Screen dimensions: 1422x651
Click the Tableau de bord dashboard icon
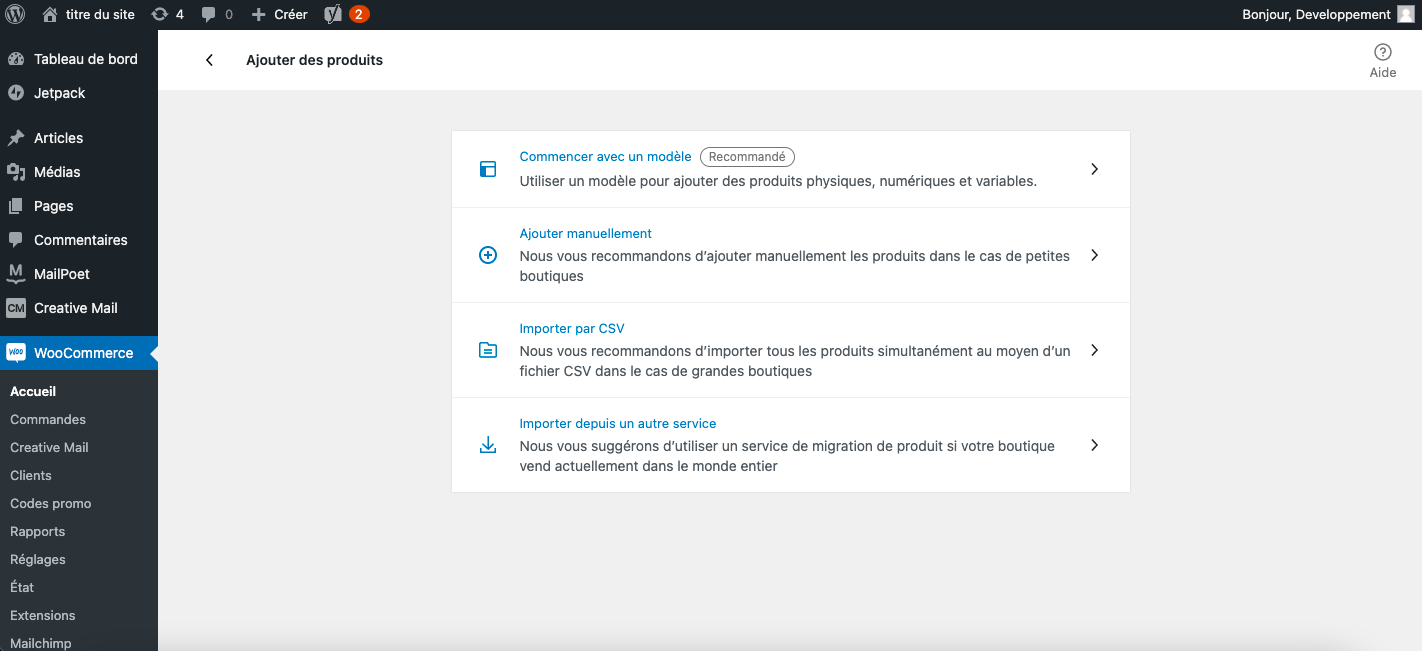pos(16,59)
